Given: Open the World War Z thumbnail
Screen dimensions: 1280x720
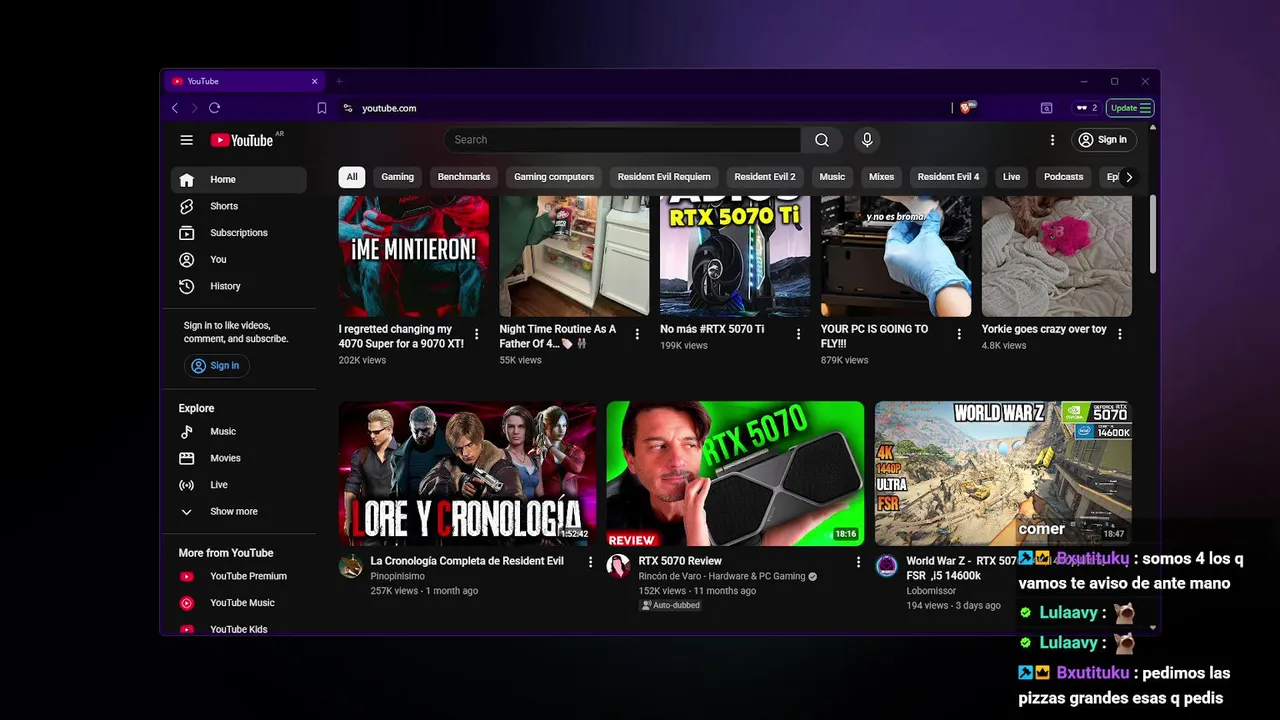Looking at the screenshot, I should 1003,474.
